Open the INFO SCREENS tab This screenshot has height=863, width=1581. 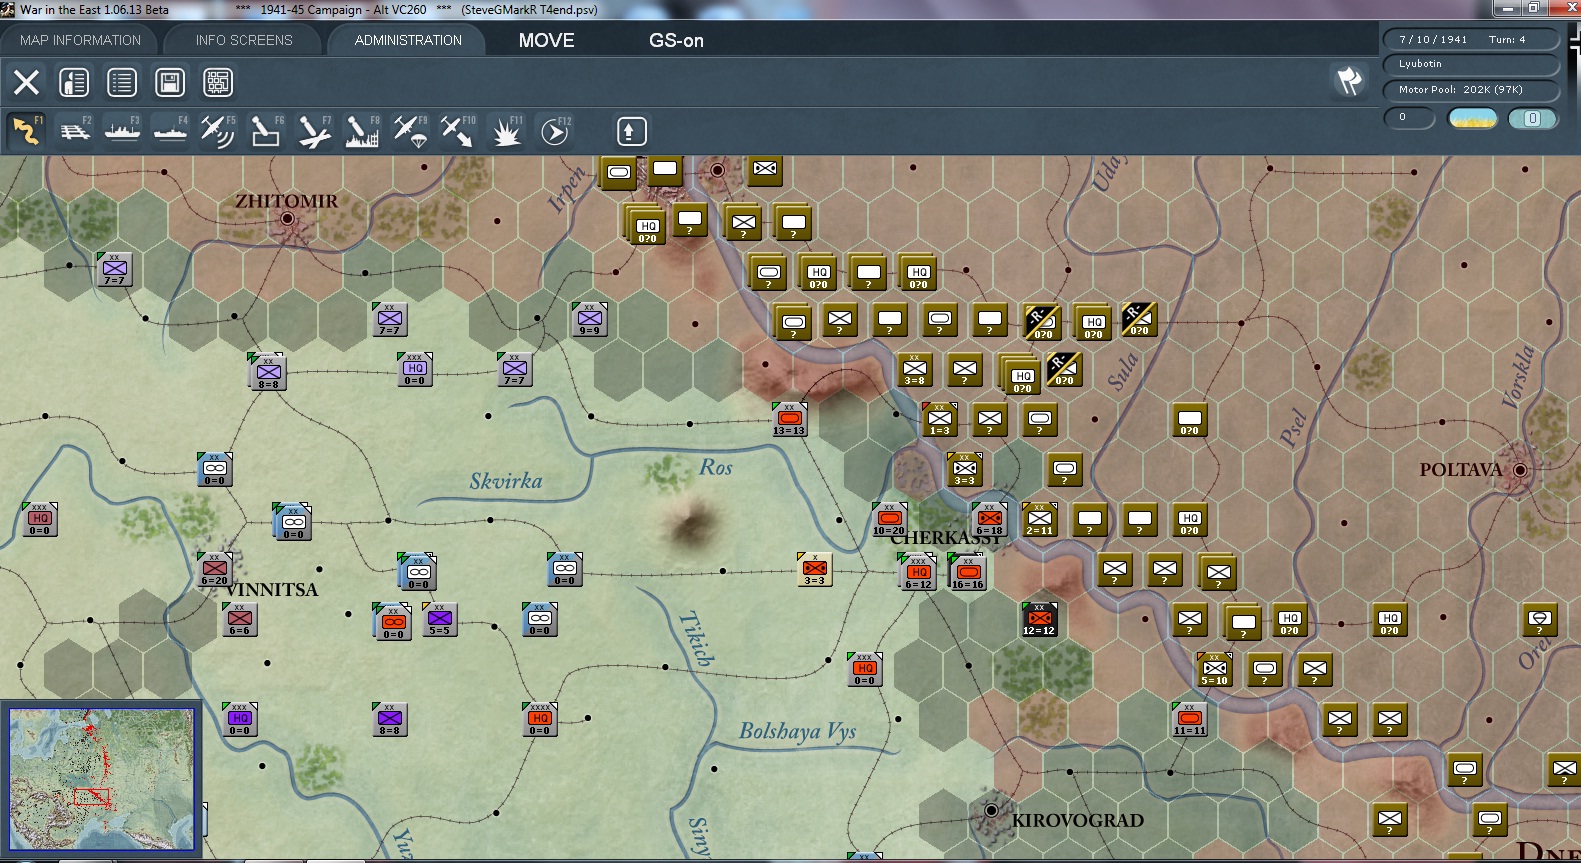(x=244, y=40)
